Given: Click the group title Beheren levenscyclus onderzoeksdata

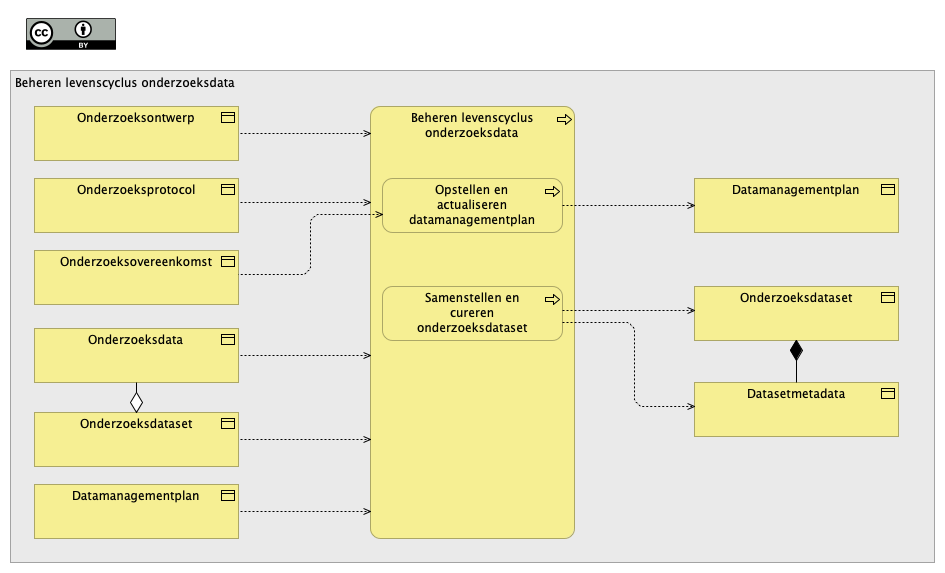Looking at the screenshot, I should coord(125,83).
